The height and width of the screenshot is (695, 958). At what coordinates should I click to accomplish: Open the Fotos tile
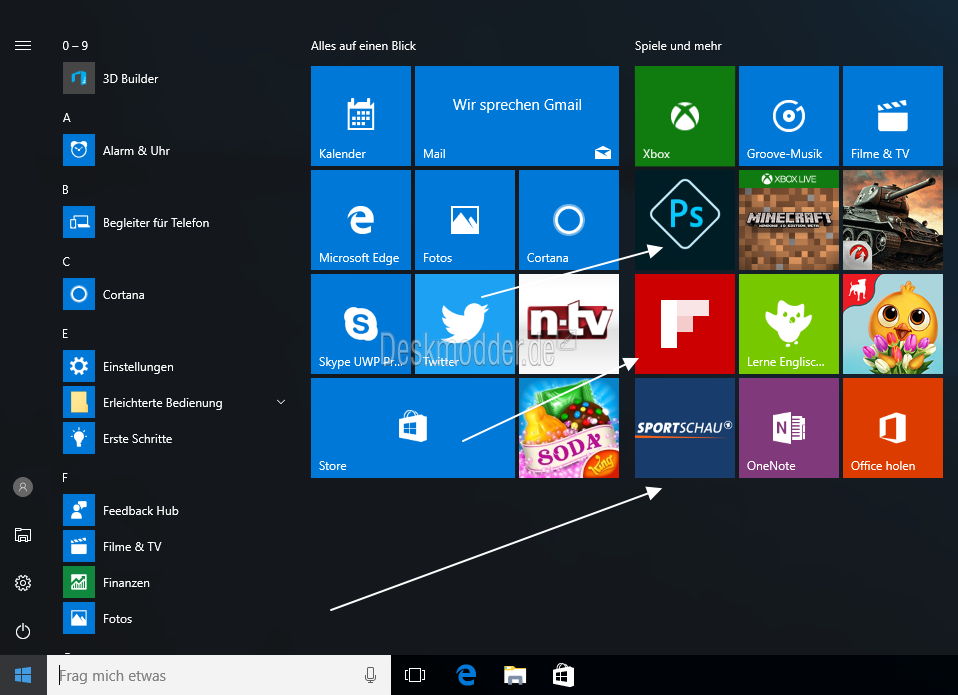(465, 220)
